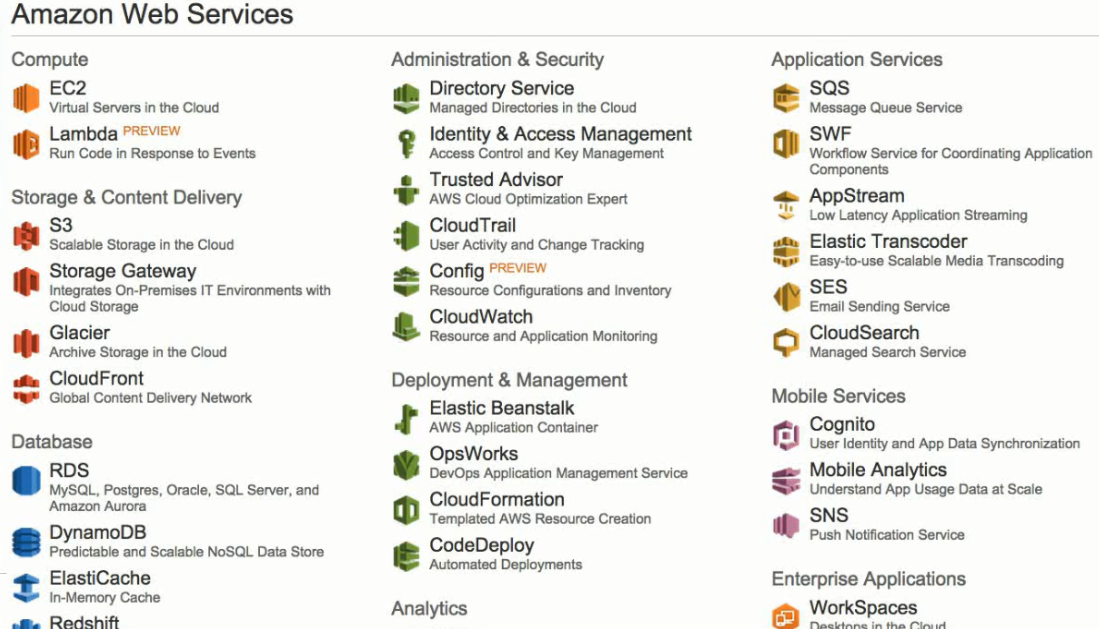The width and height of the screenshot is (1099, 629).
Task: Open the CloudTrail service link
Action: pos(472,226)
